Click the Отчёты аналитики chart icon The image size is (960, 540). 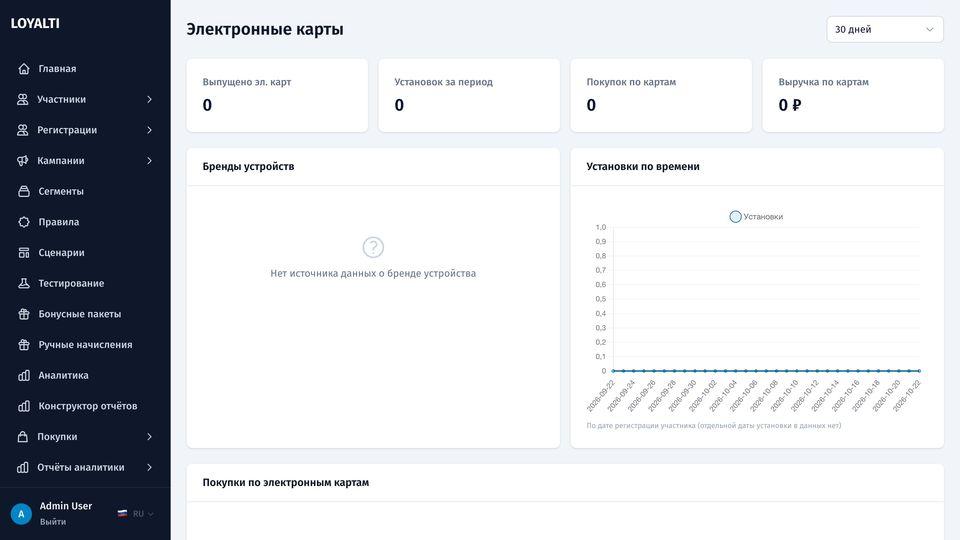[x=23, y=467]
